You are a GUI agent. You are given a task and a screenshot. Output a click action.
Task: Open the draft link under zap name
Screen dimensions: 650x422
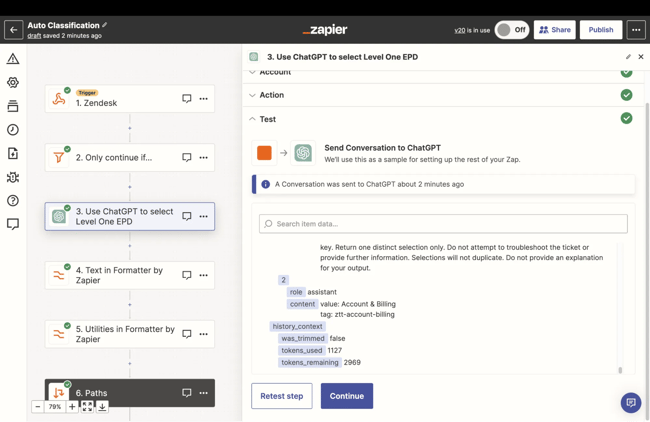tap(34, 36)
